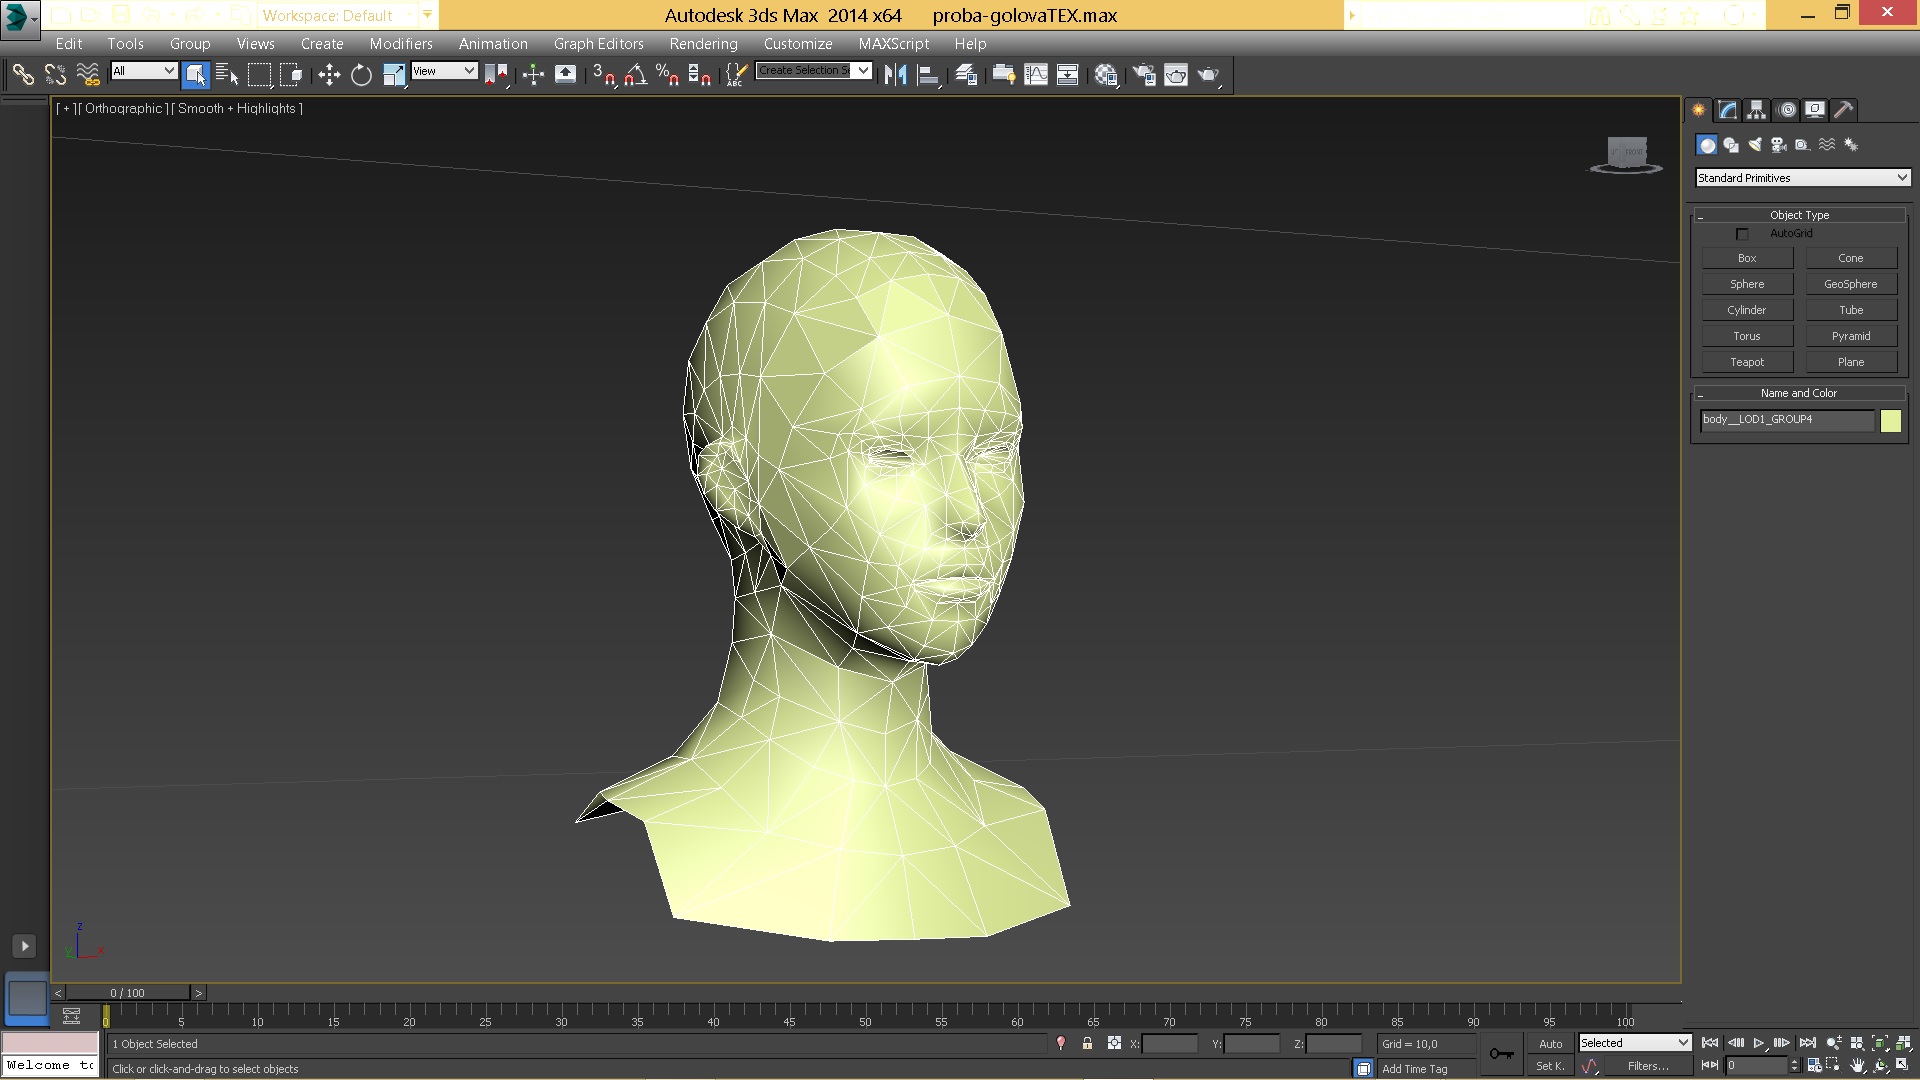The width and height of the screenshot is (1920, 1080).
Task: Click the Select by Name icon
Action: 227,75
